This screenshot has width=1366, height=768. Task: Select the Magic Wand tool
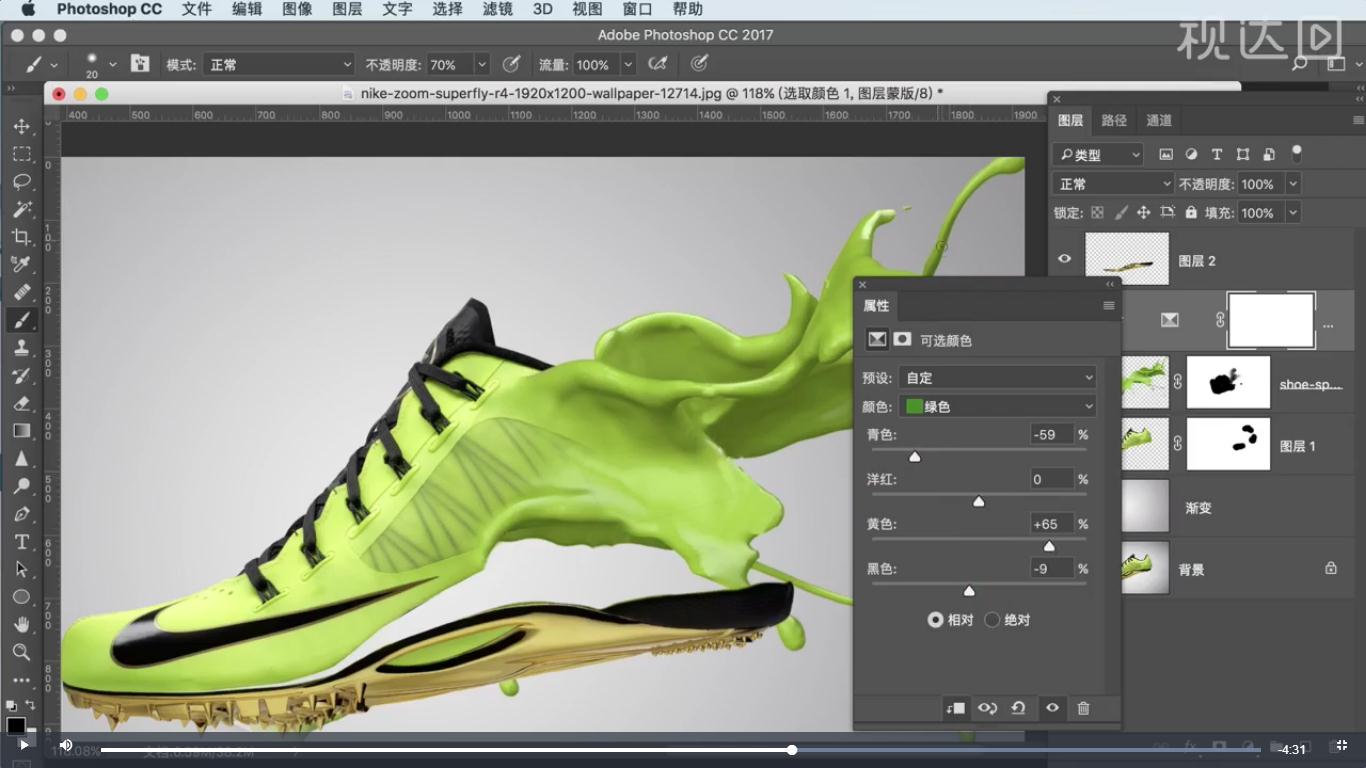21,209
